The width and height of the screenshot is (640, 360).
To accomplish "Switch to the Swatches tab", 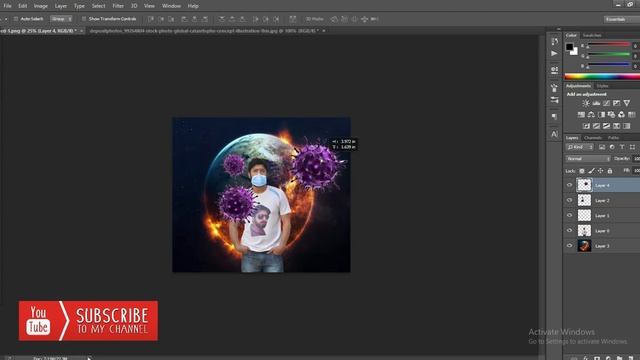I will (x=592, y=35).
